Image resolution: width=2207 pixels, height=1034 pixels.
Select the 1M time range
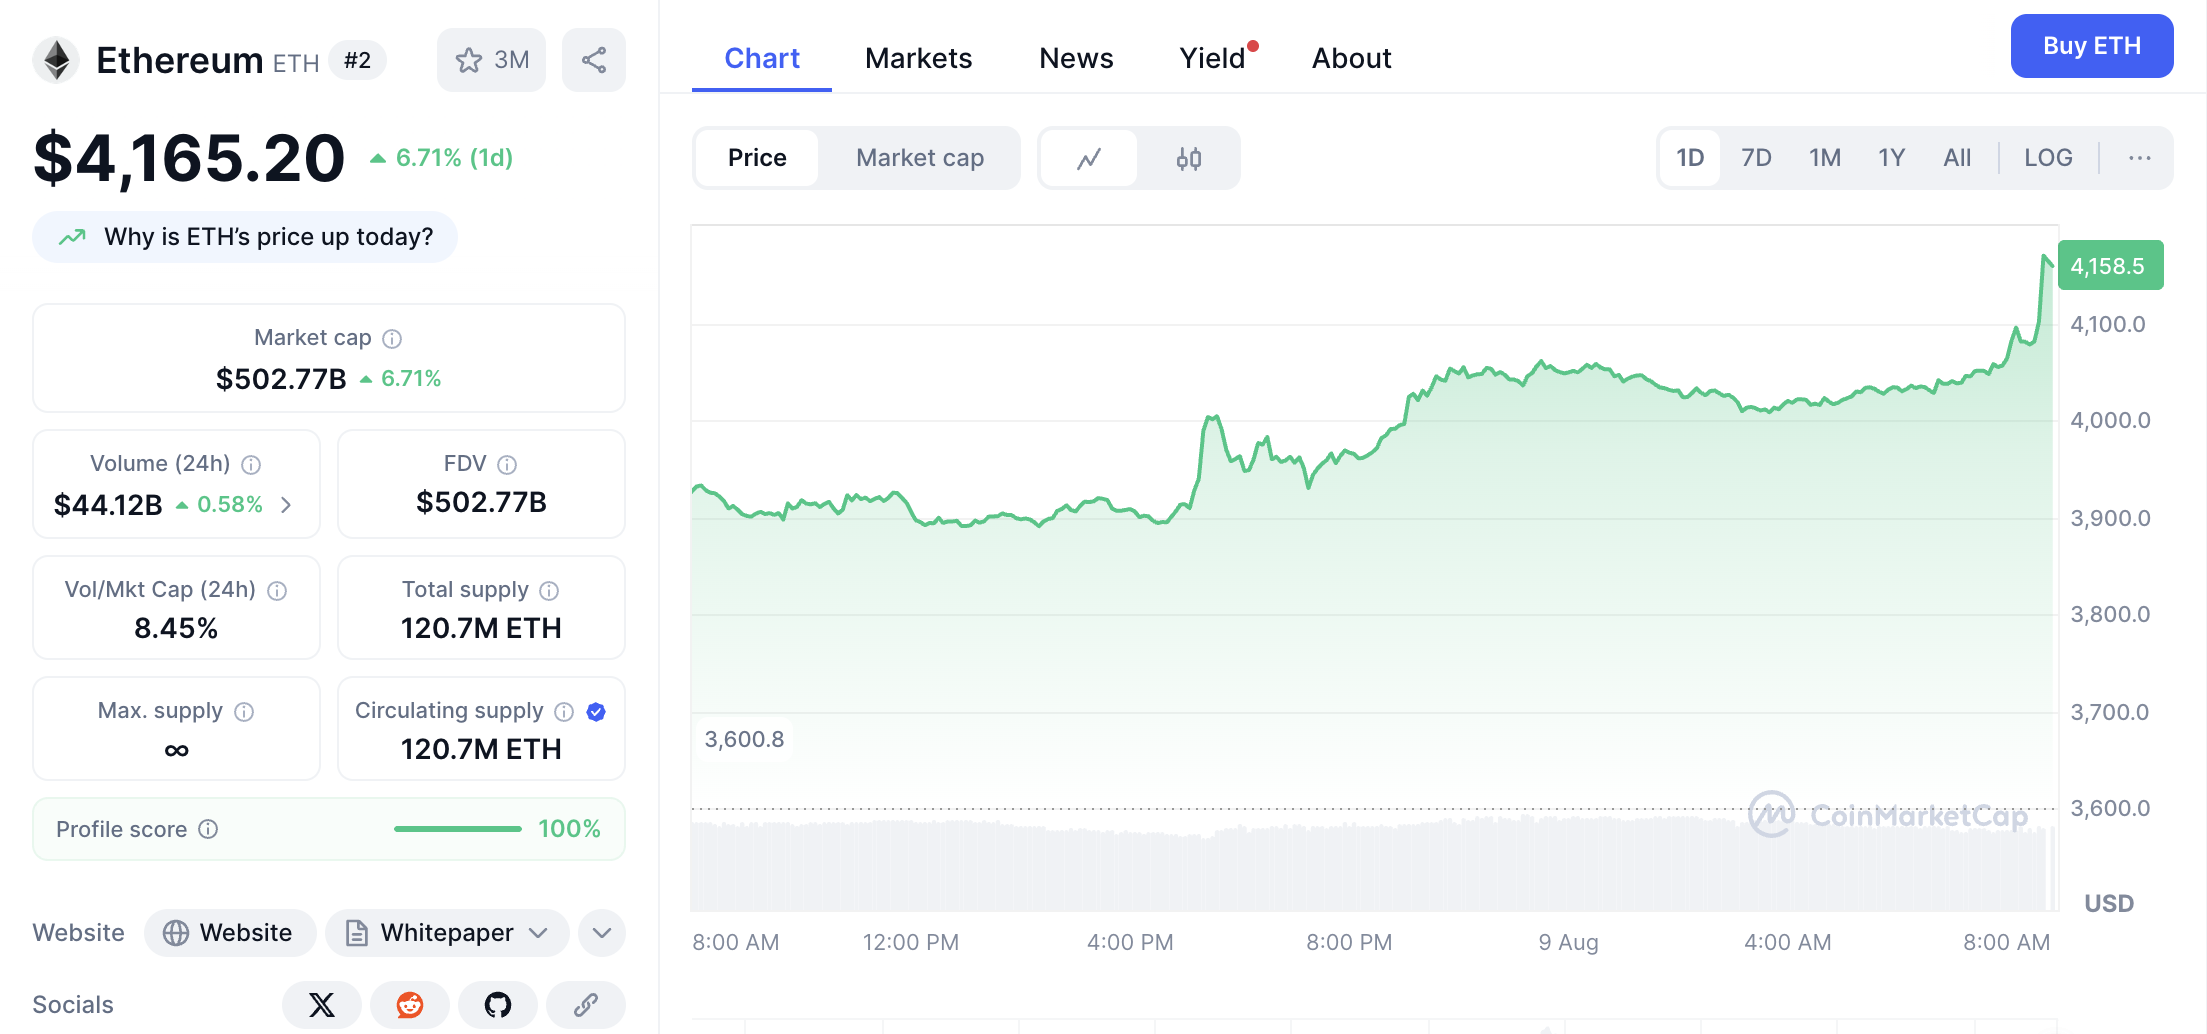1825,158
